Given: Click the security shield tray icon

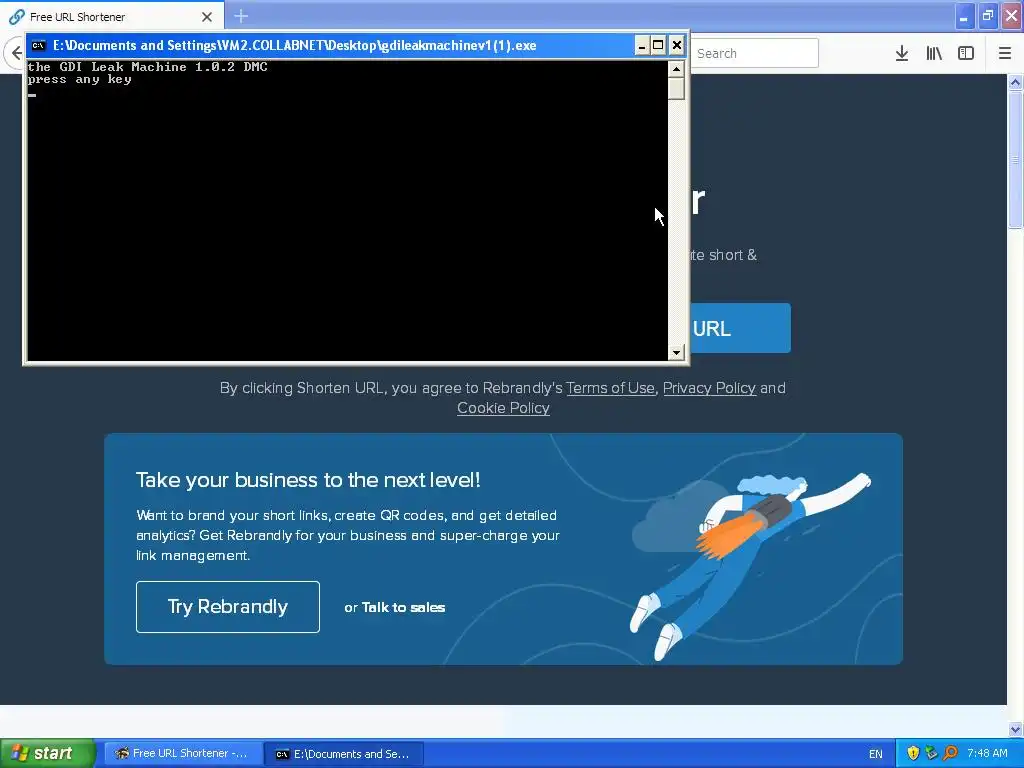Looking at the screenshot, I should click(x=913, y=754).
